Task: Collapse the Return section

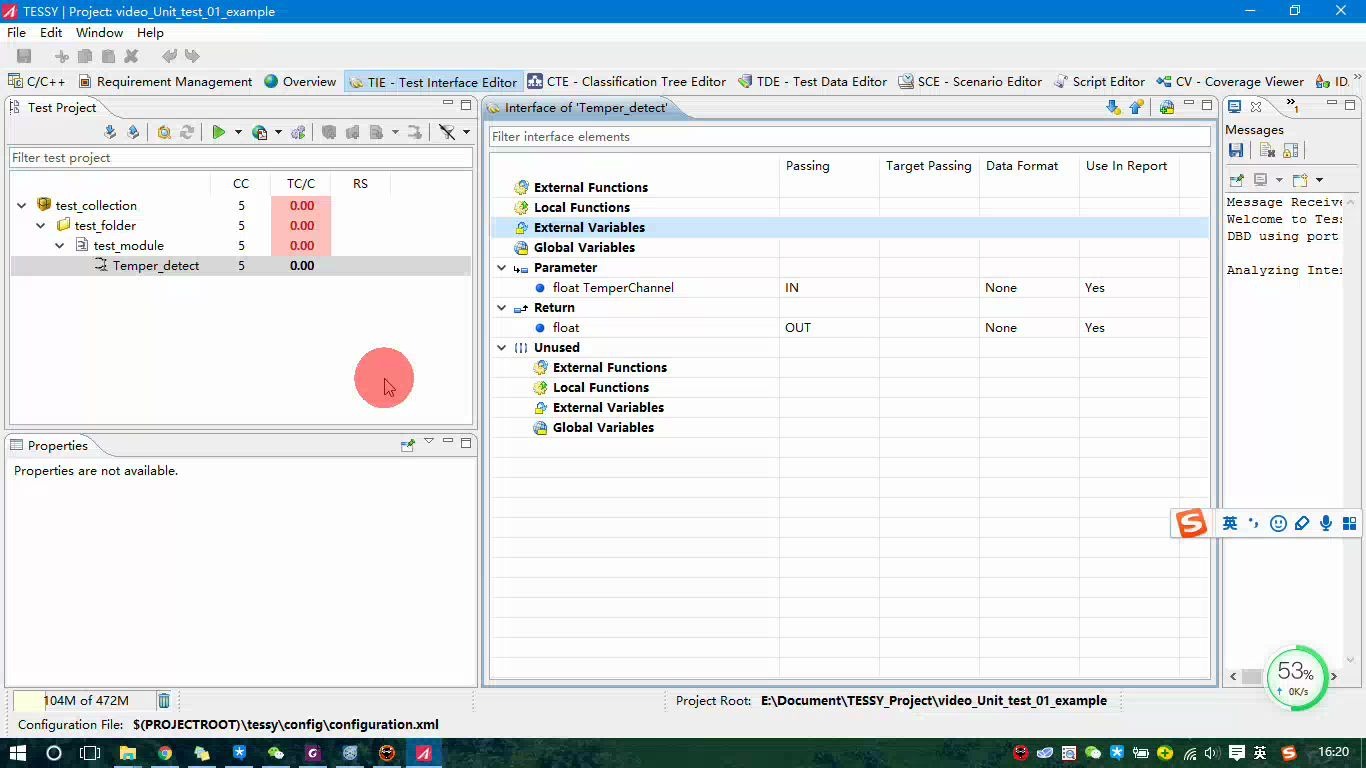Action: pos(502,308)
